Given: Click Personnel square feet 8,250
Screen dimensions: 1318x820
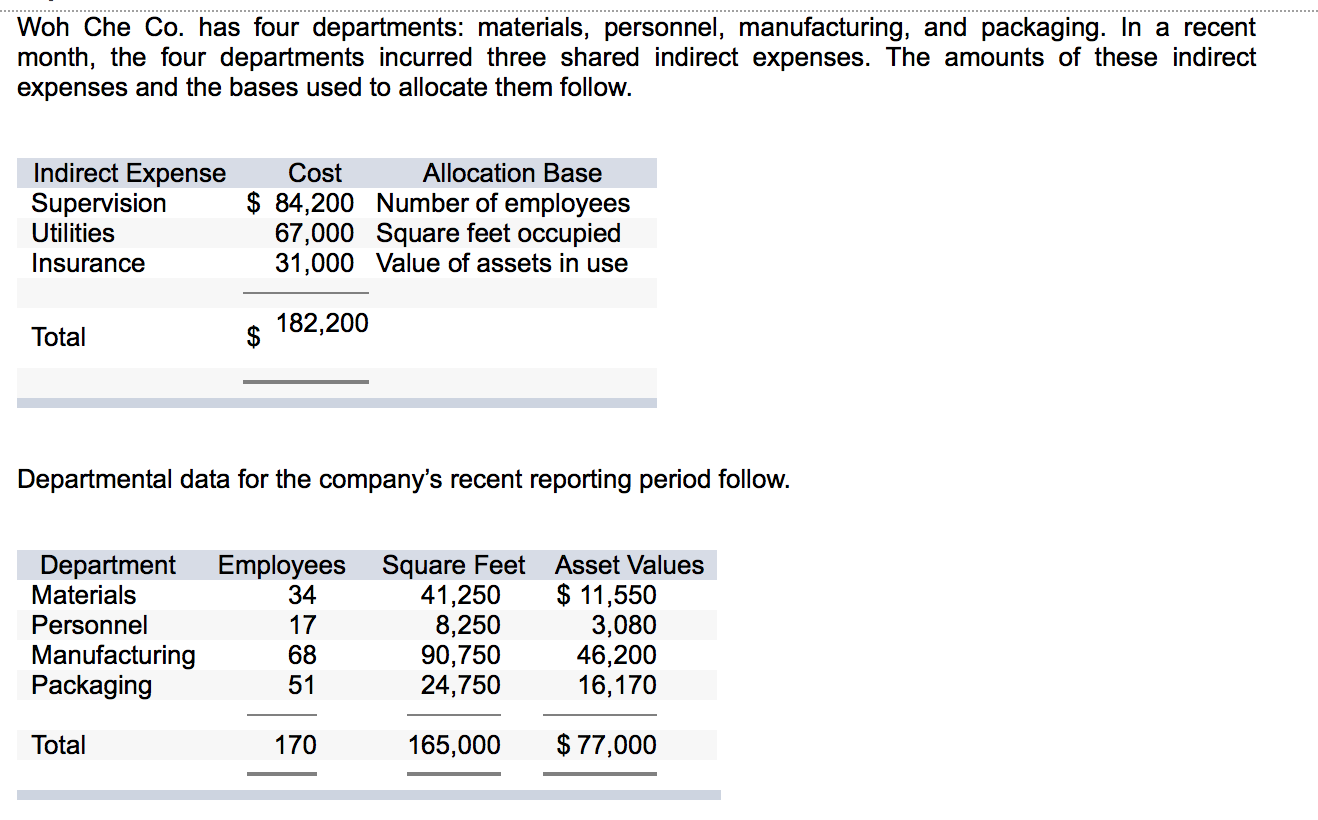Looking at the screenshot, I should [467, 625].
